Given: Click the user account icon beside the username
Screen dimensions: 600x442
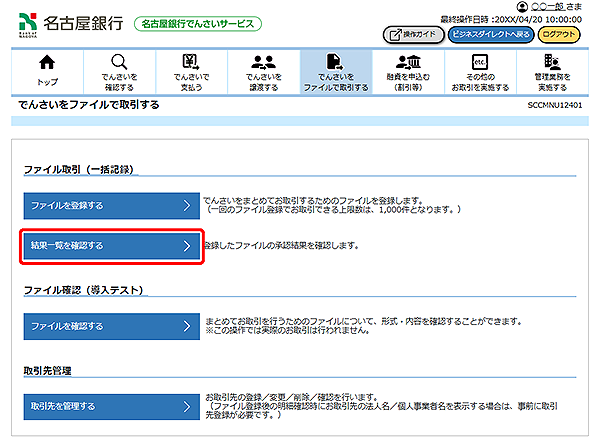Looking at the screenshot, I should click(521, 6).
